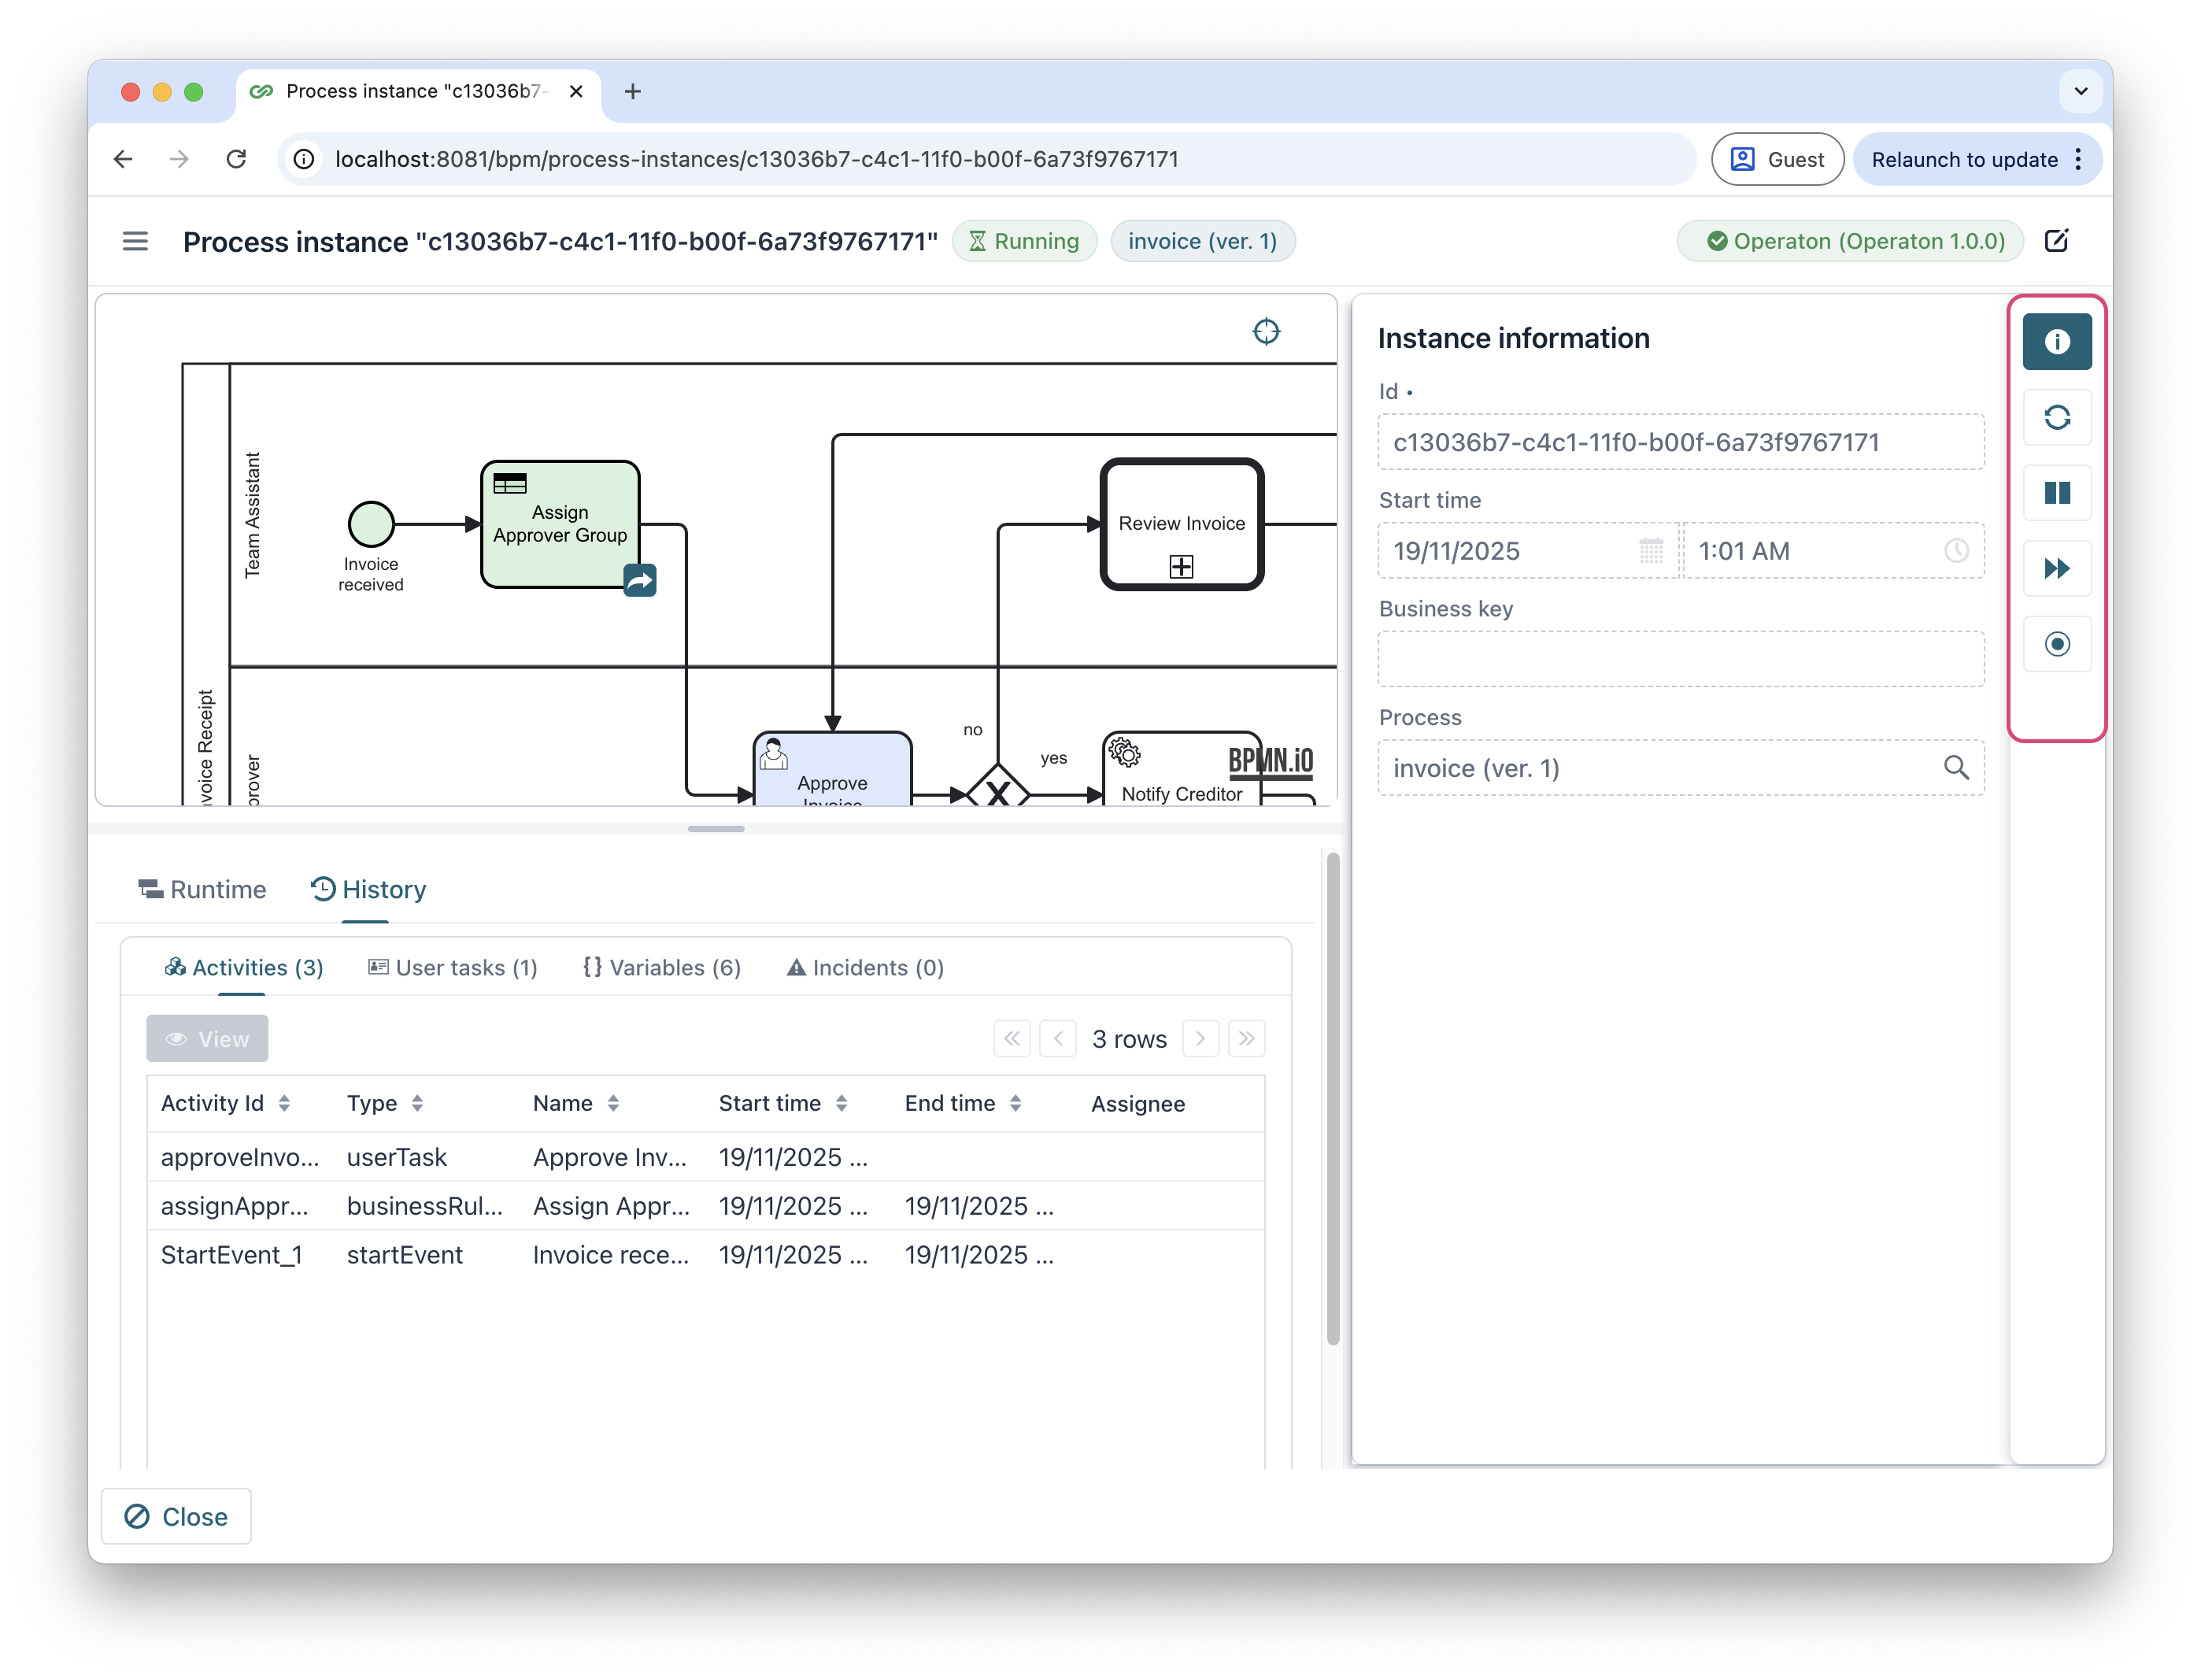Image resolution: width=2201 pixels, height=1680 pixels.
Task: Click the terminate instance record icon
Action: point(2057,644)
